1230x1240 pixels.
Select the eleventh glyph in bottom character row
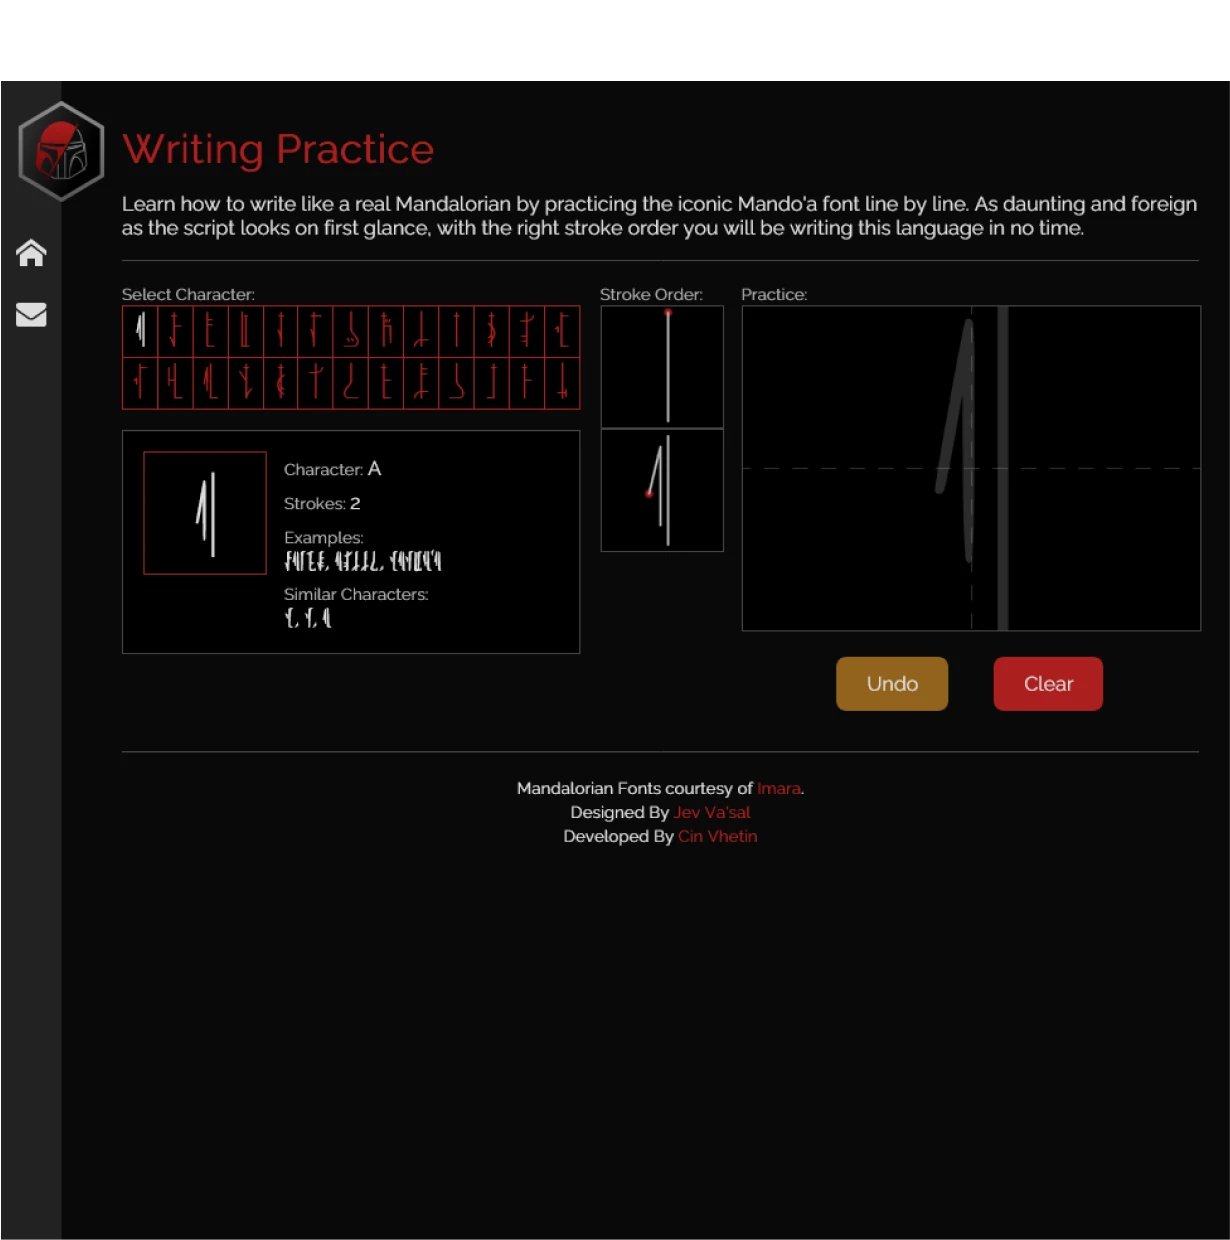point(491,382)
